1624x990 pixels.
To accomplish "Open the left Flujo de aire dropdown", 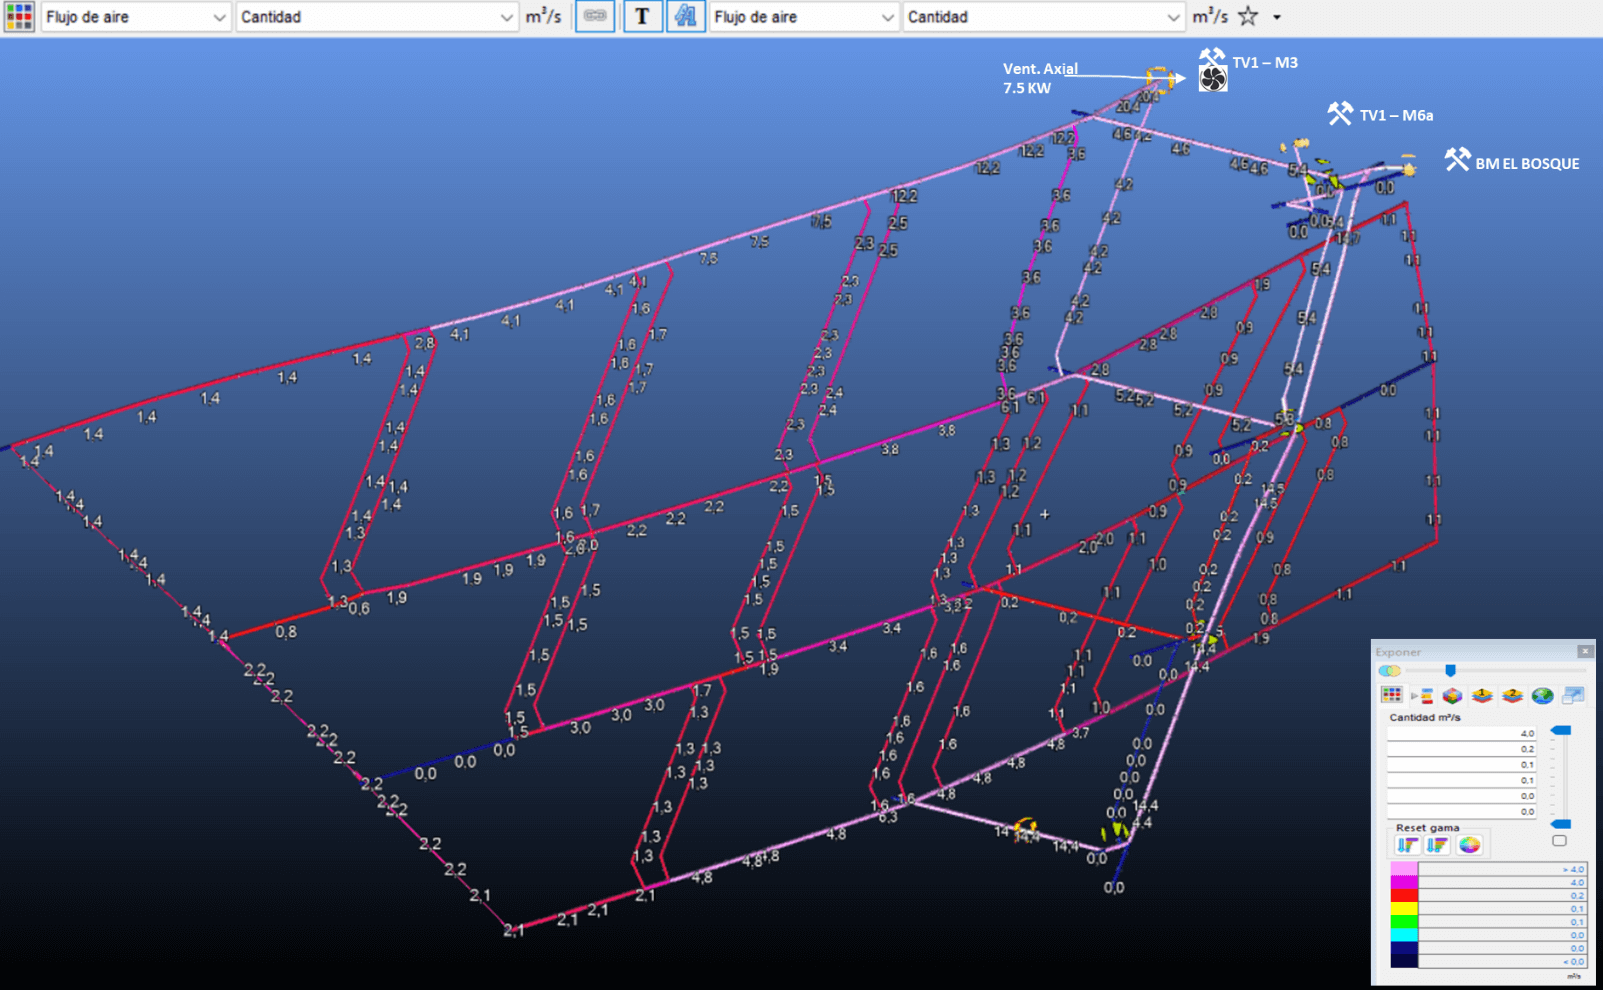I will 137,17.
